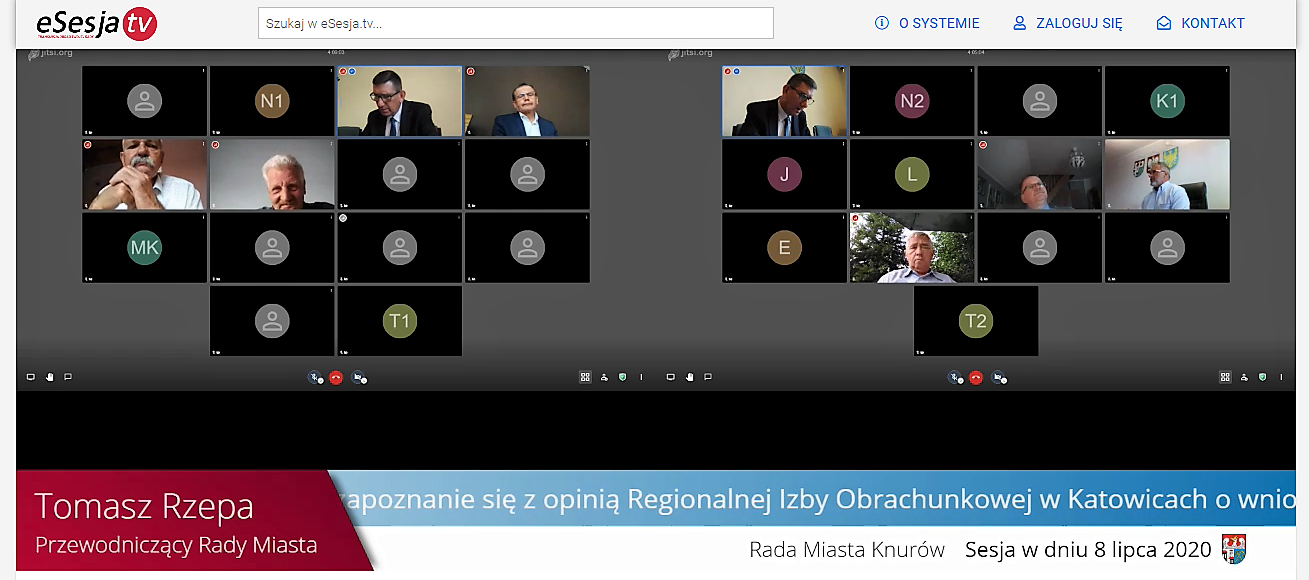Click the ZALOGUJ SIĘ login link
The width and height of the screenshot is (1309, 580).
tap(1068, 23)
